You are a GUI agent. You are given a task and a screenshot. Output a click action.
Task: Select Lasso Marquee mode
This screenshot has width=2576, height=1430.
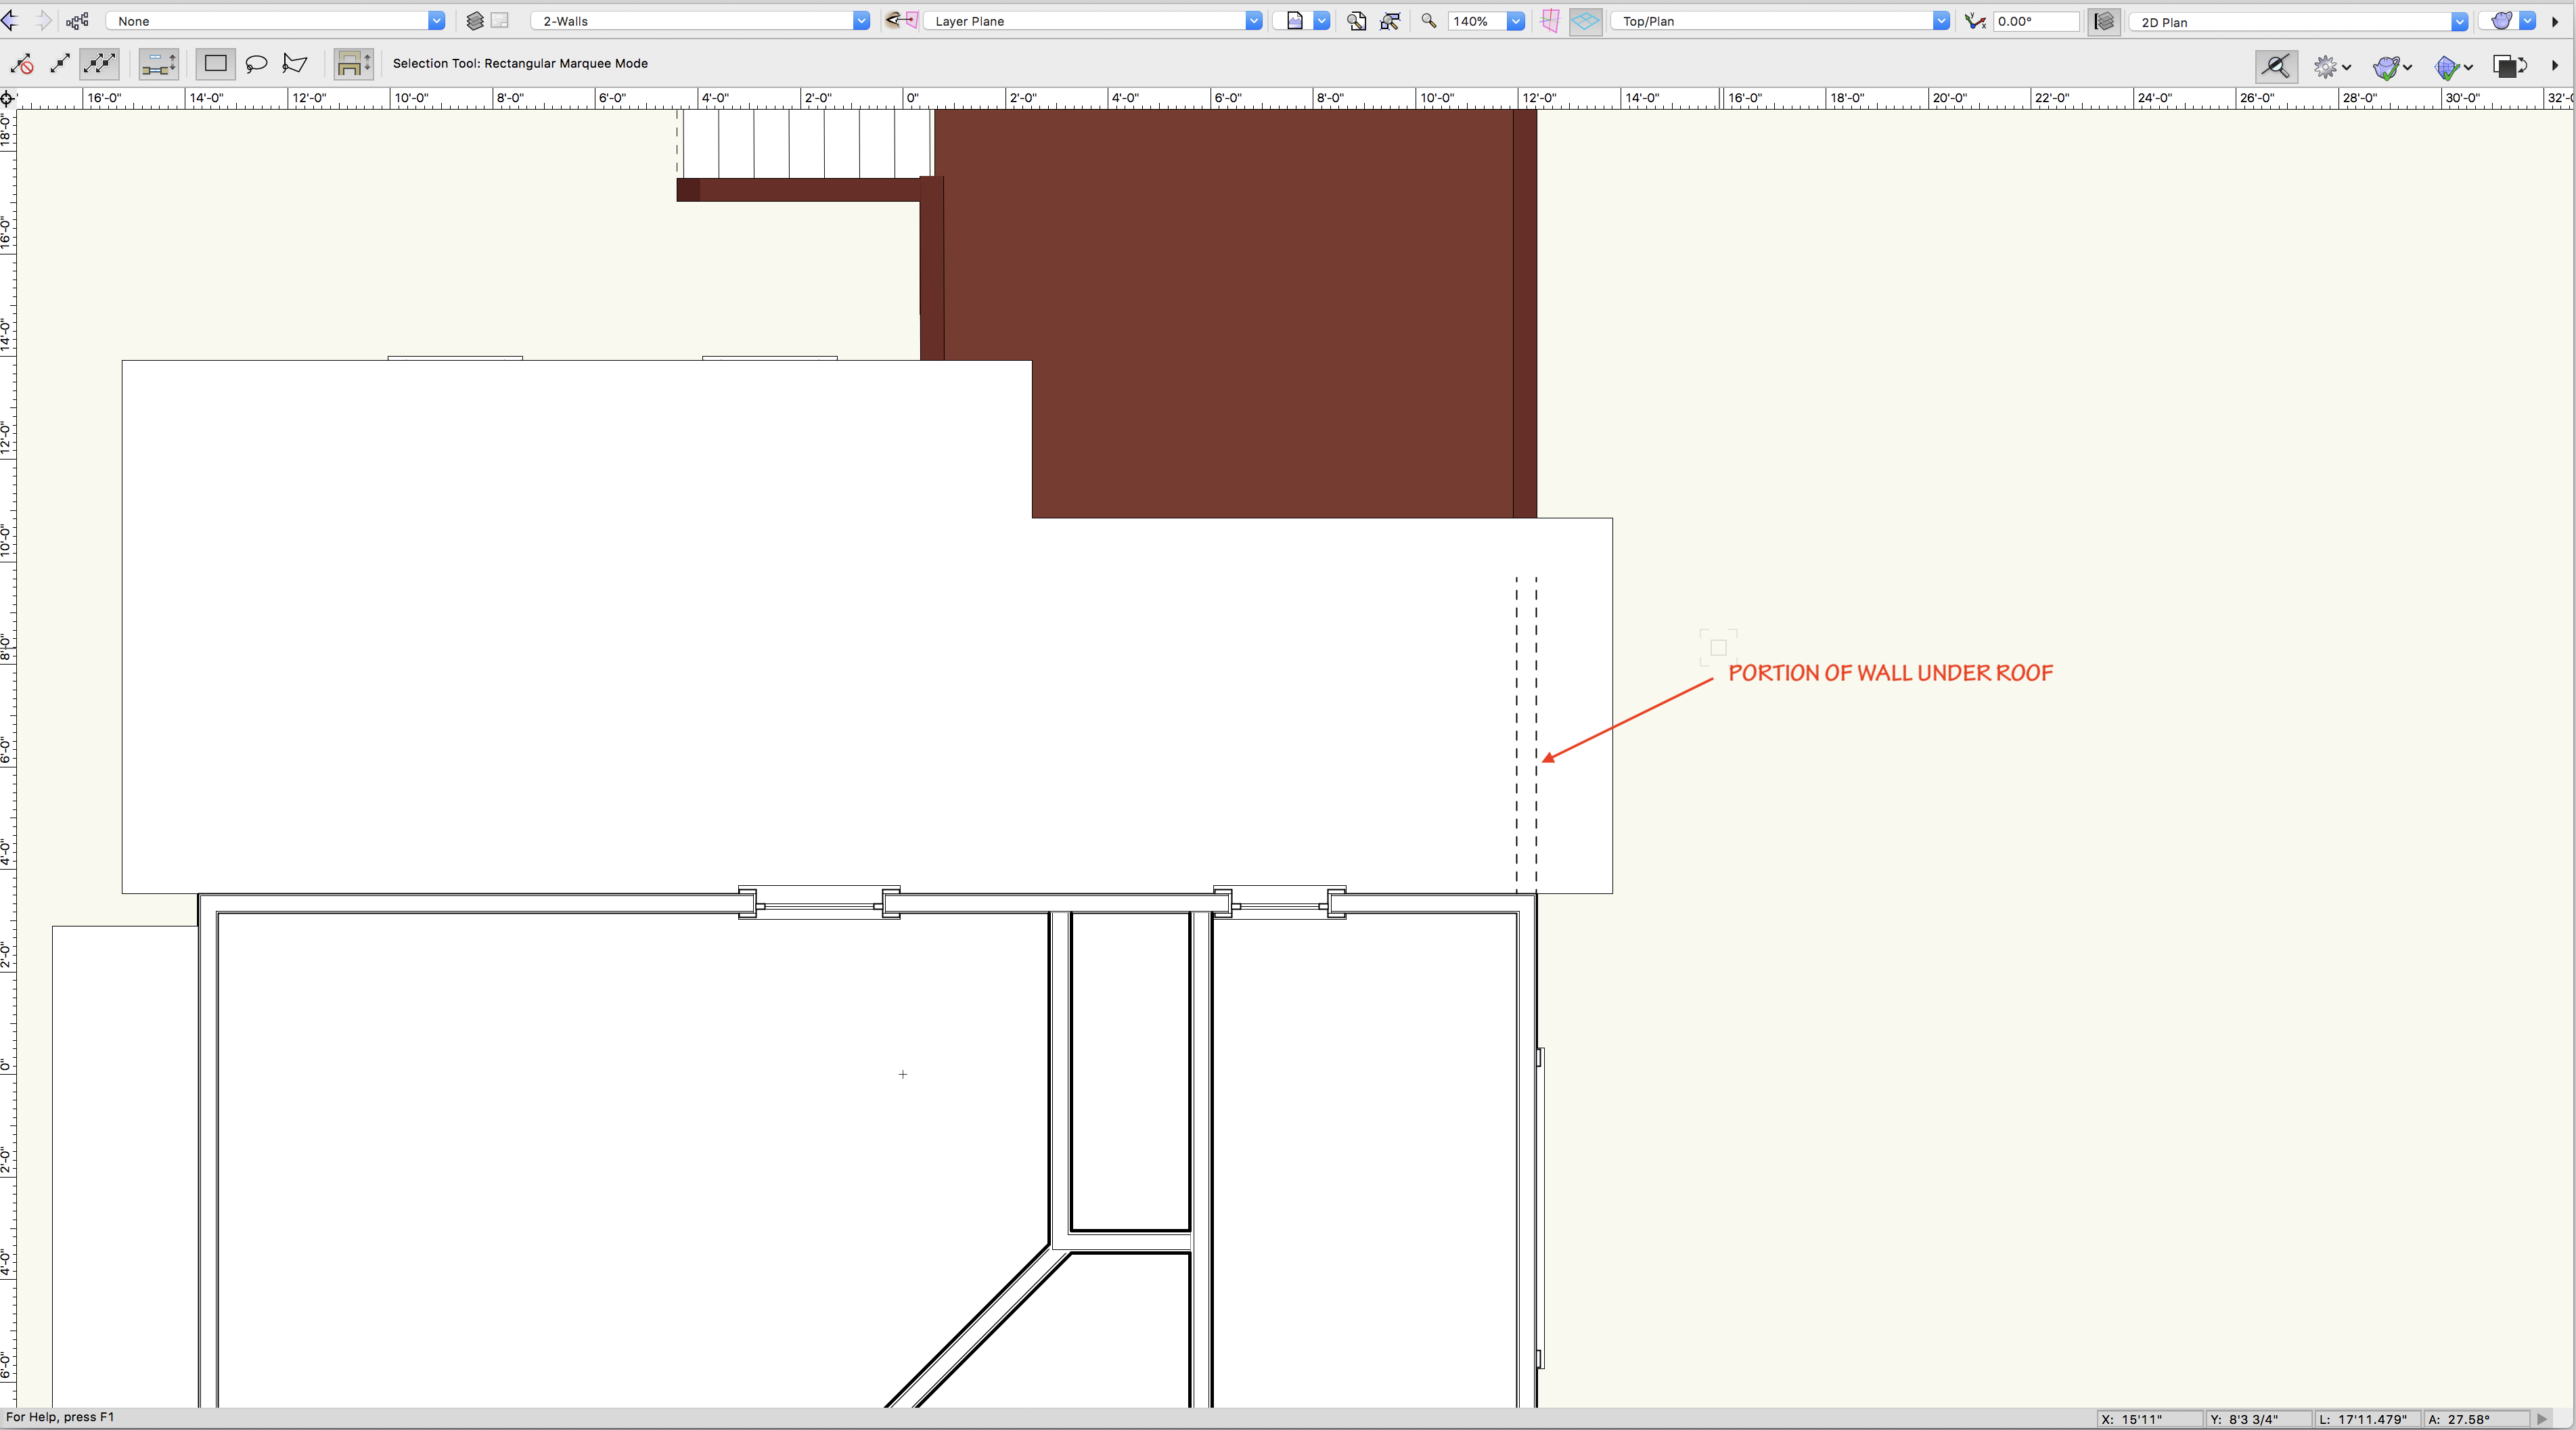(256, 63)
